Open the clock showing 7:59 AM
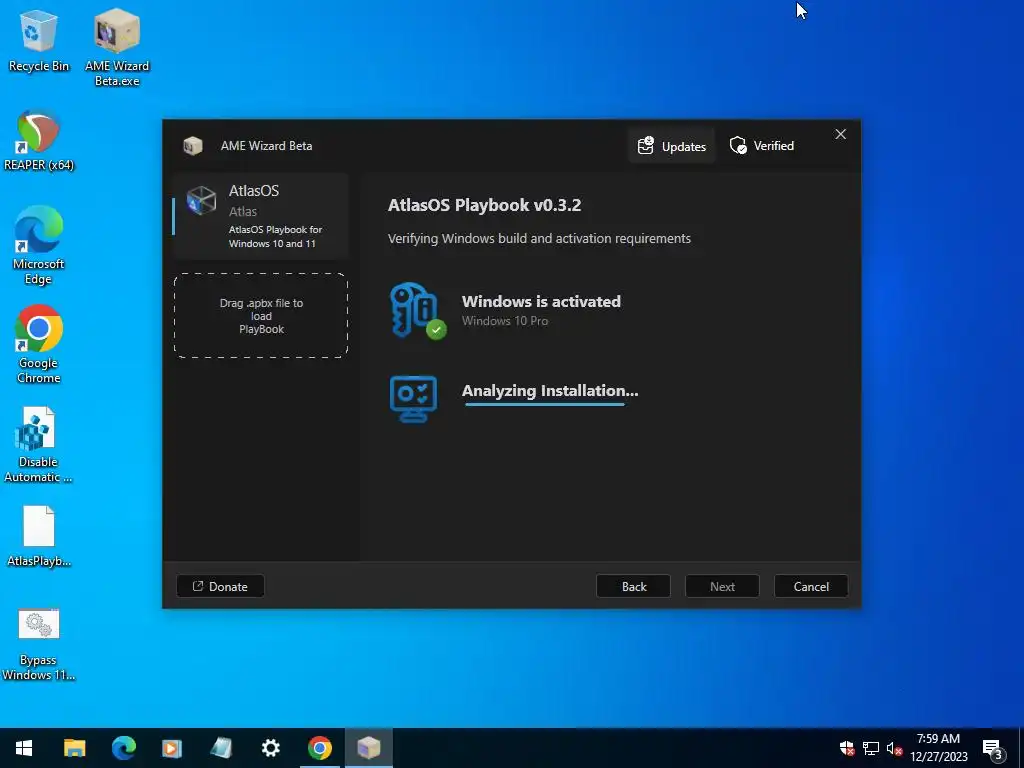The height and width of the screenshot is (768, 1024). tap(938, 748)
